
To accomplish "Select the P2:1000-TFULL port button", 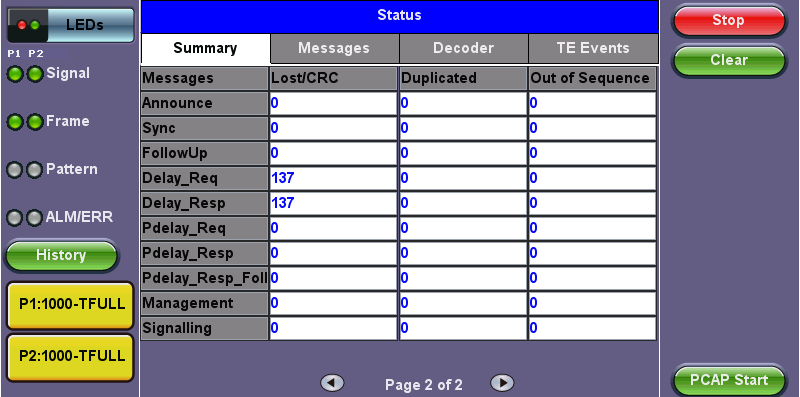I will tap(71, 357).
